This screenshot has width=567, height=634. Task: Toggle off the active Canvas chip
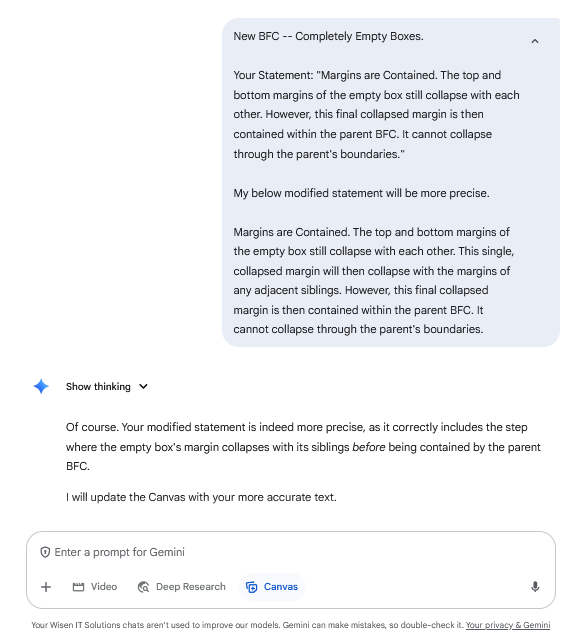[272, 587]
